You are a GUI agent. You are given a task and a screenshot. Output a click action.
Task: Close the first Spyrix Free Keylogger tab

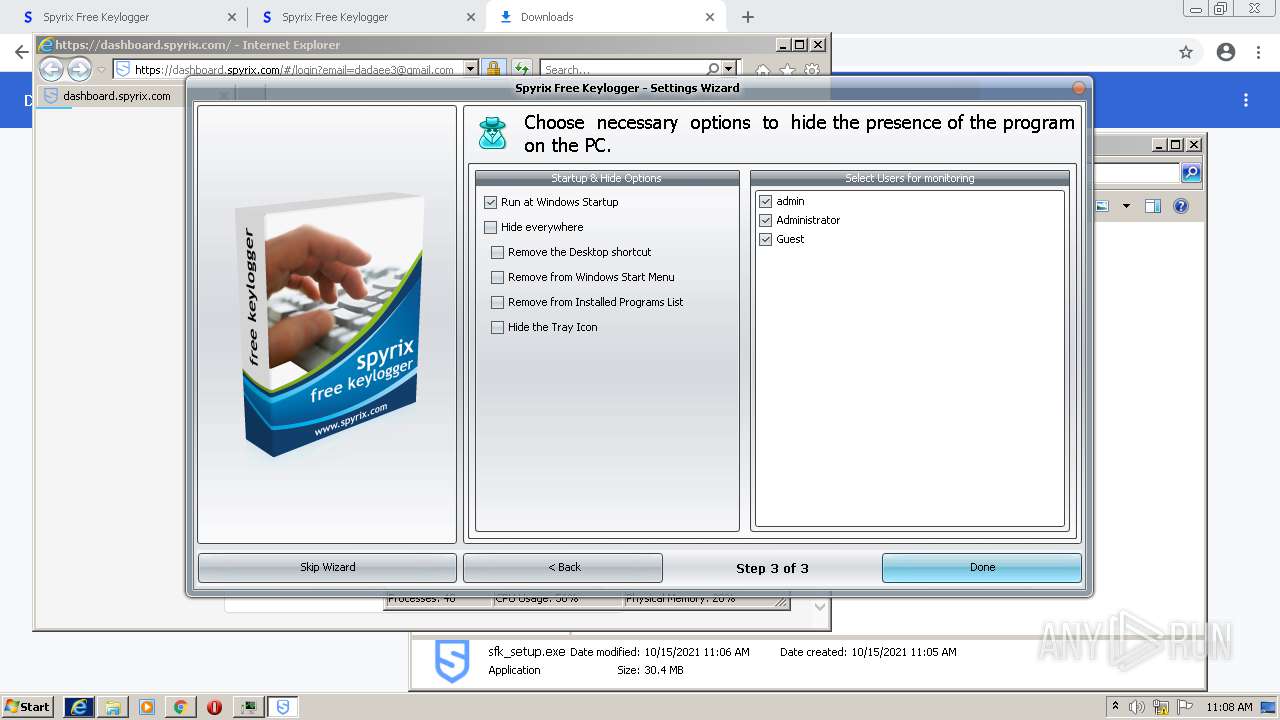coord(232,17)
